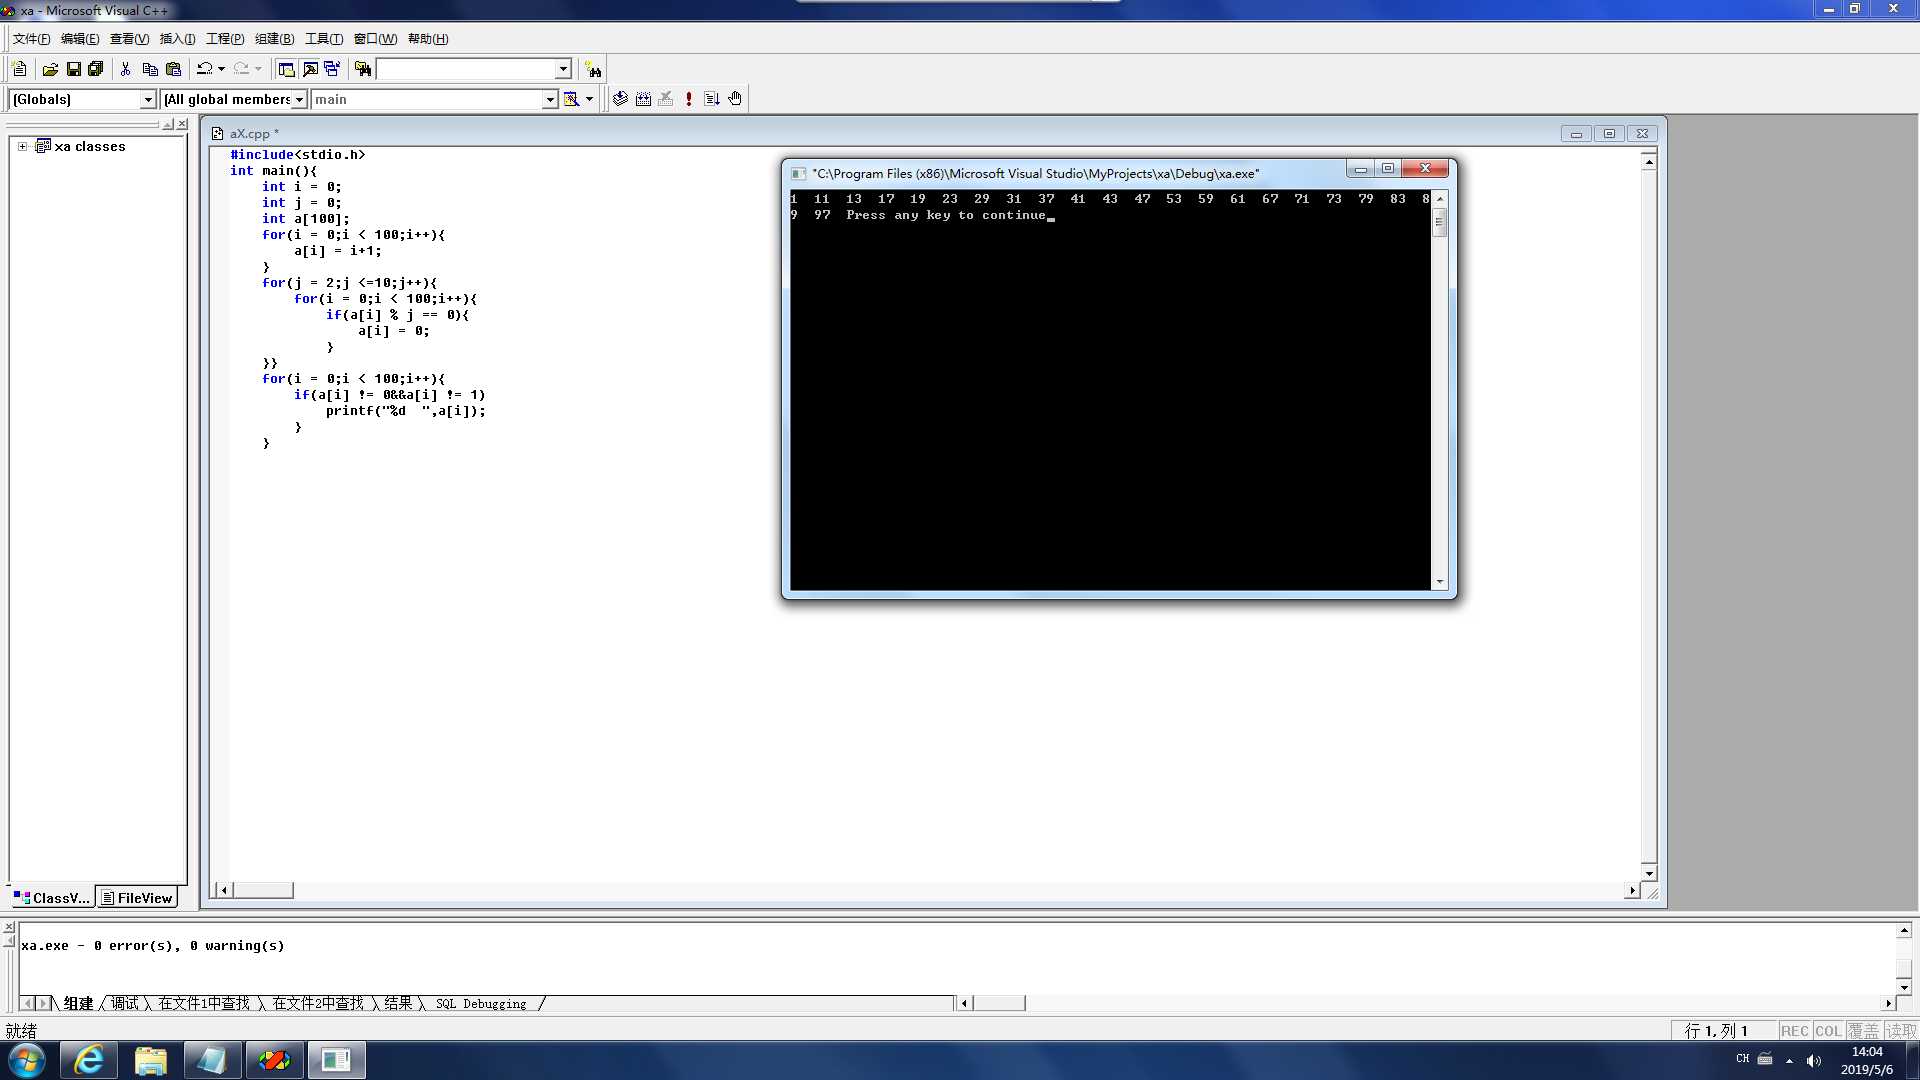The image size is (1920, 1080).
Task: Click the Open file folder icon
Action: (x=50, y=69)
